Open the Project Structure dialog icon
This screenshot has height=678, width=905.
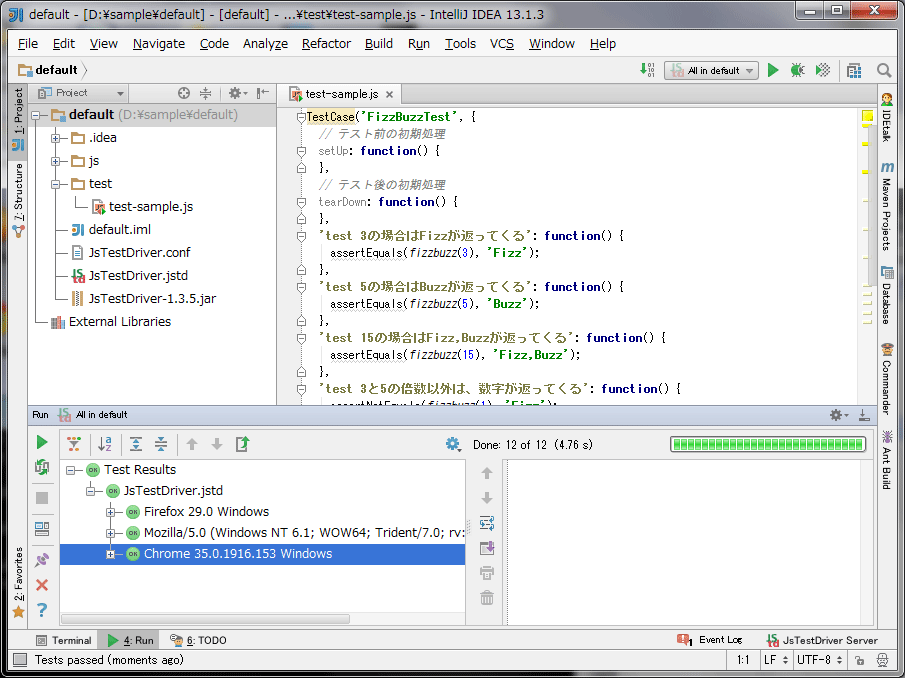point(854,70)
